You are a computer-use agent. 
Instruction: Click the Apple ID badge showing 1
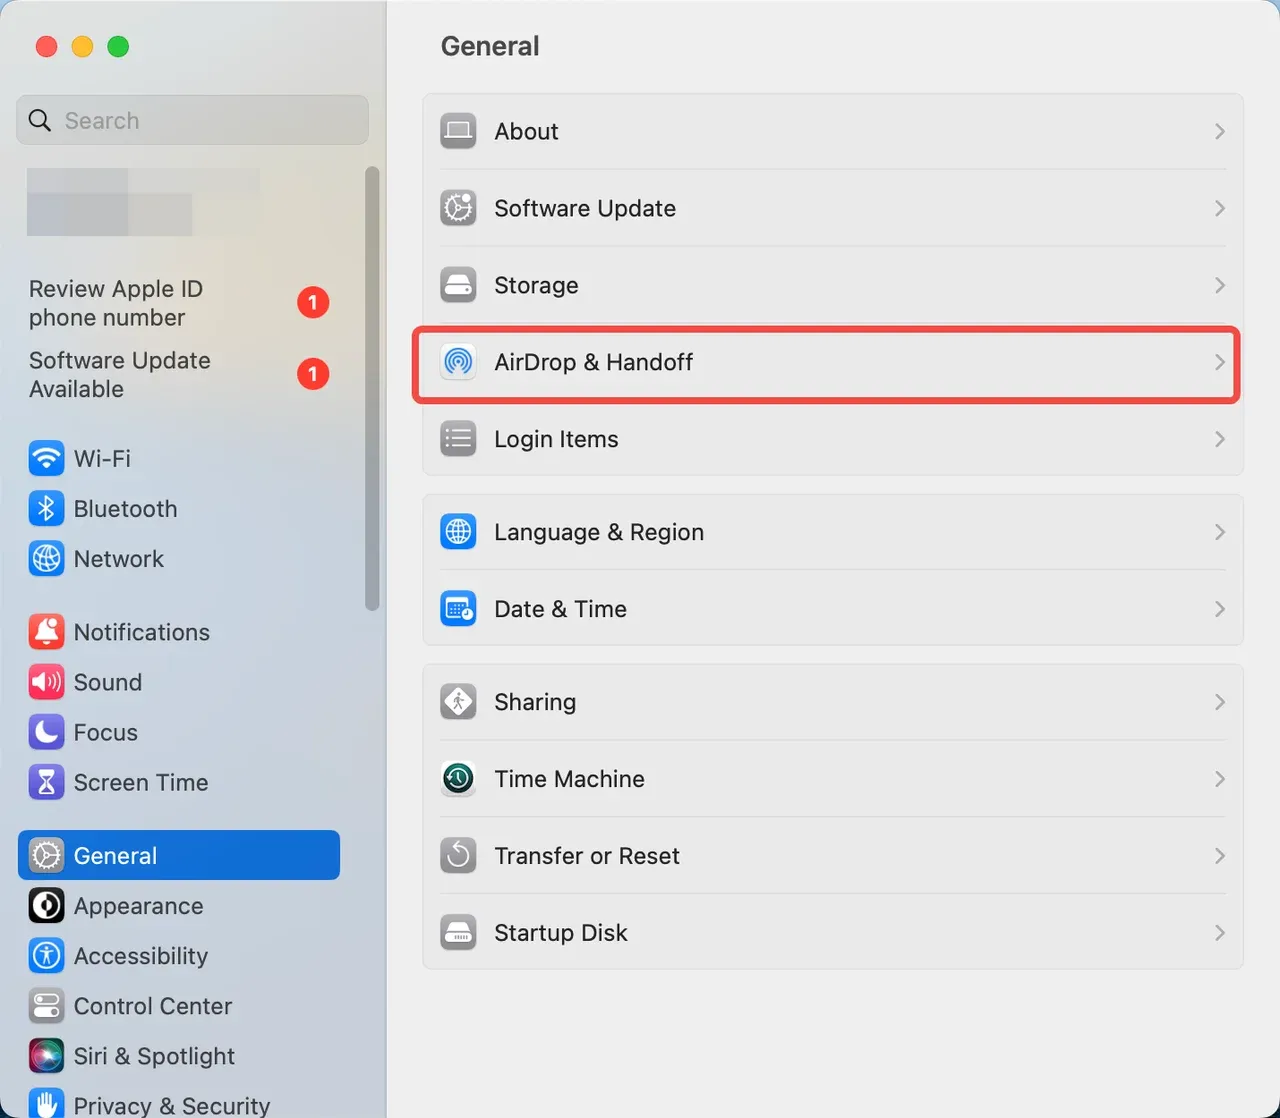[x=313, y=302]
